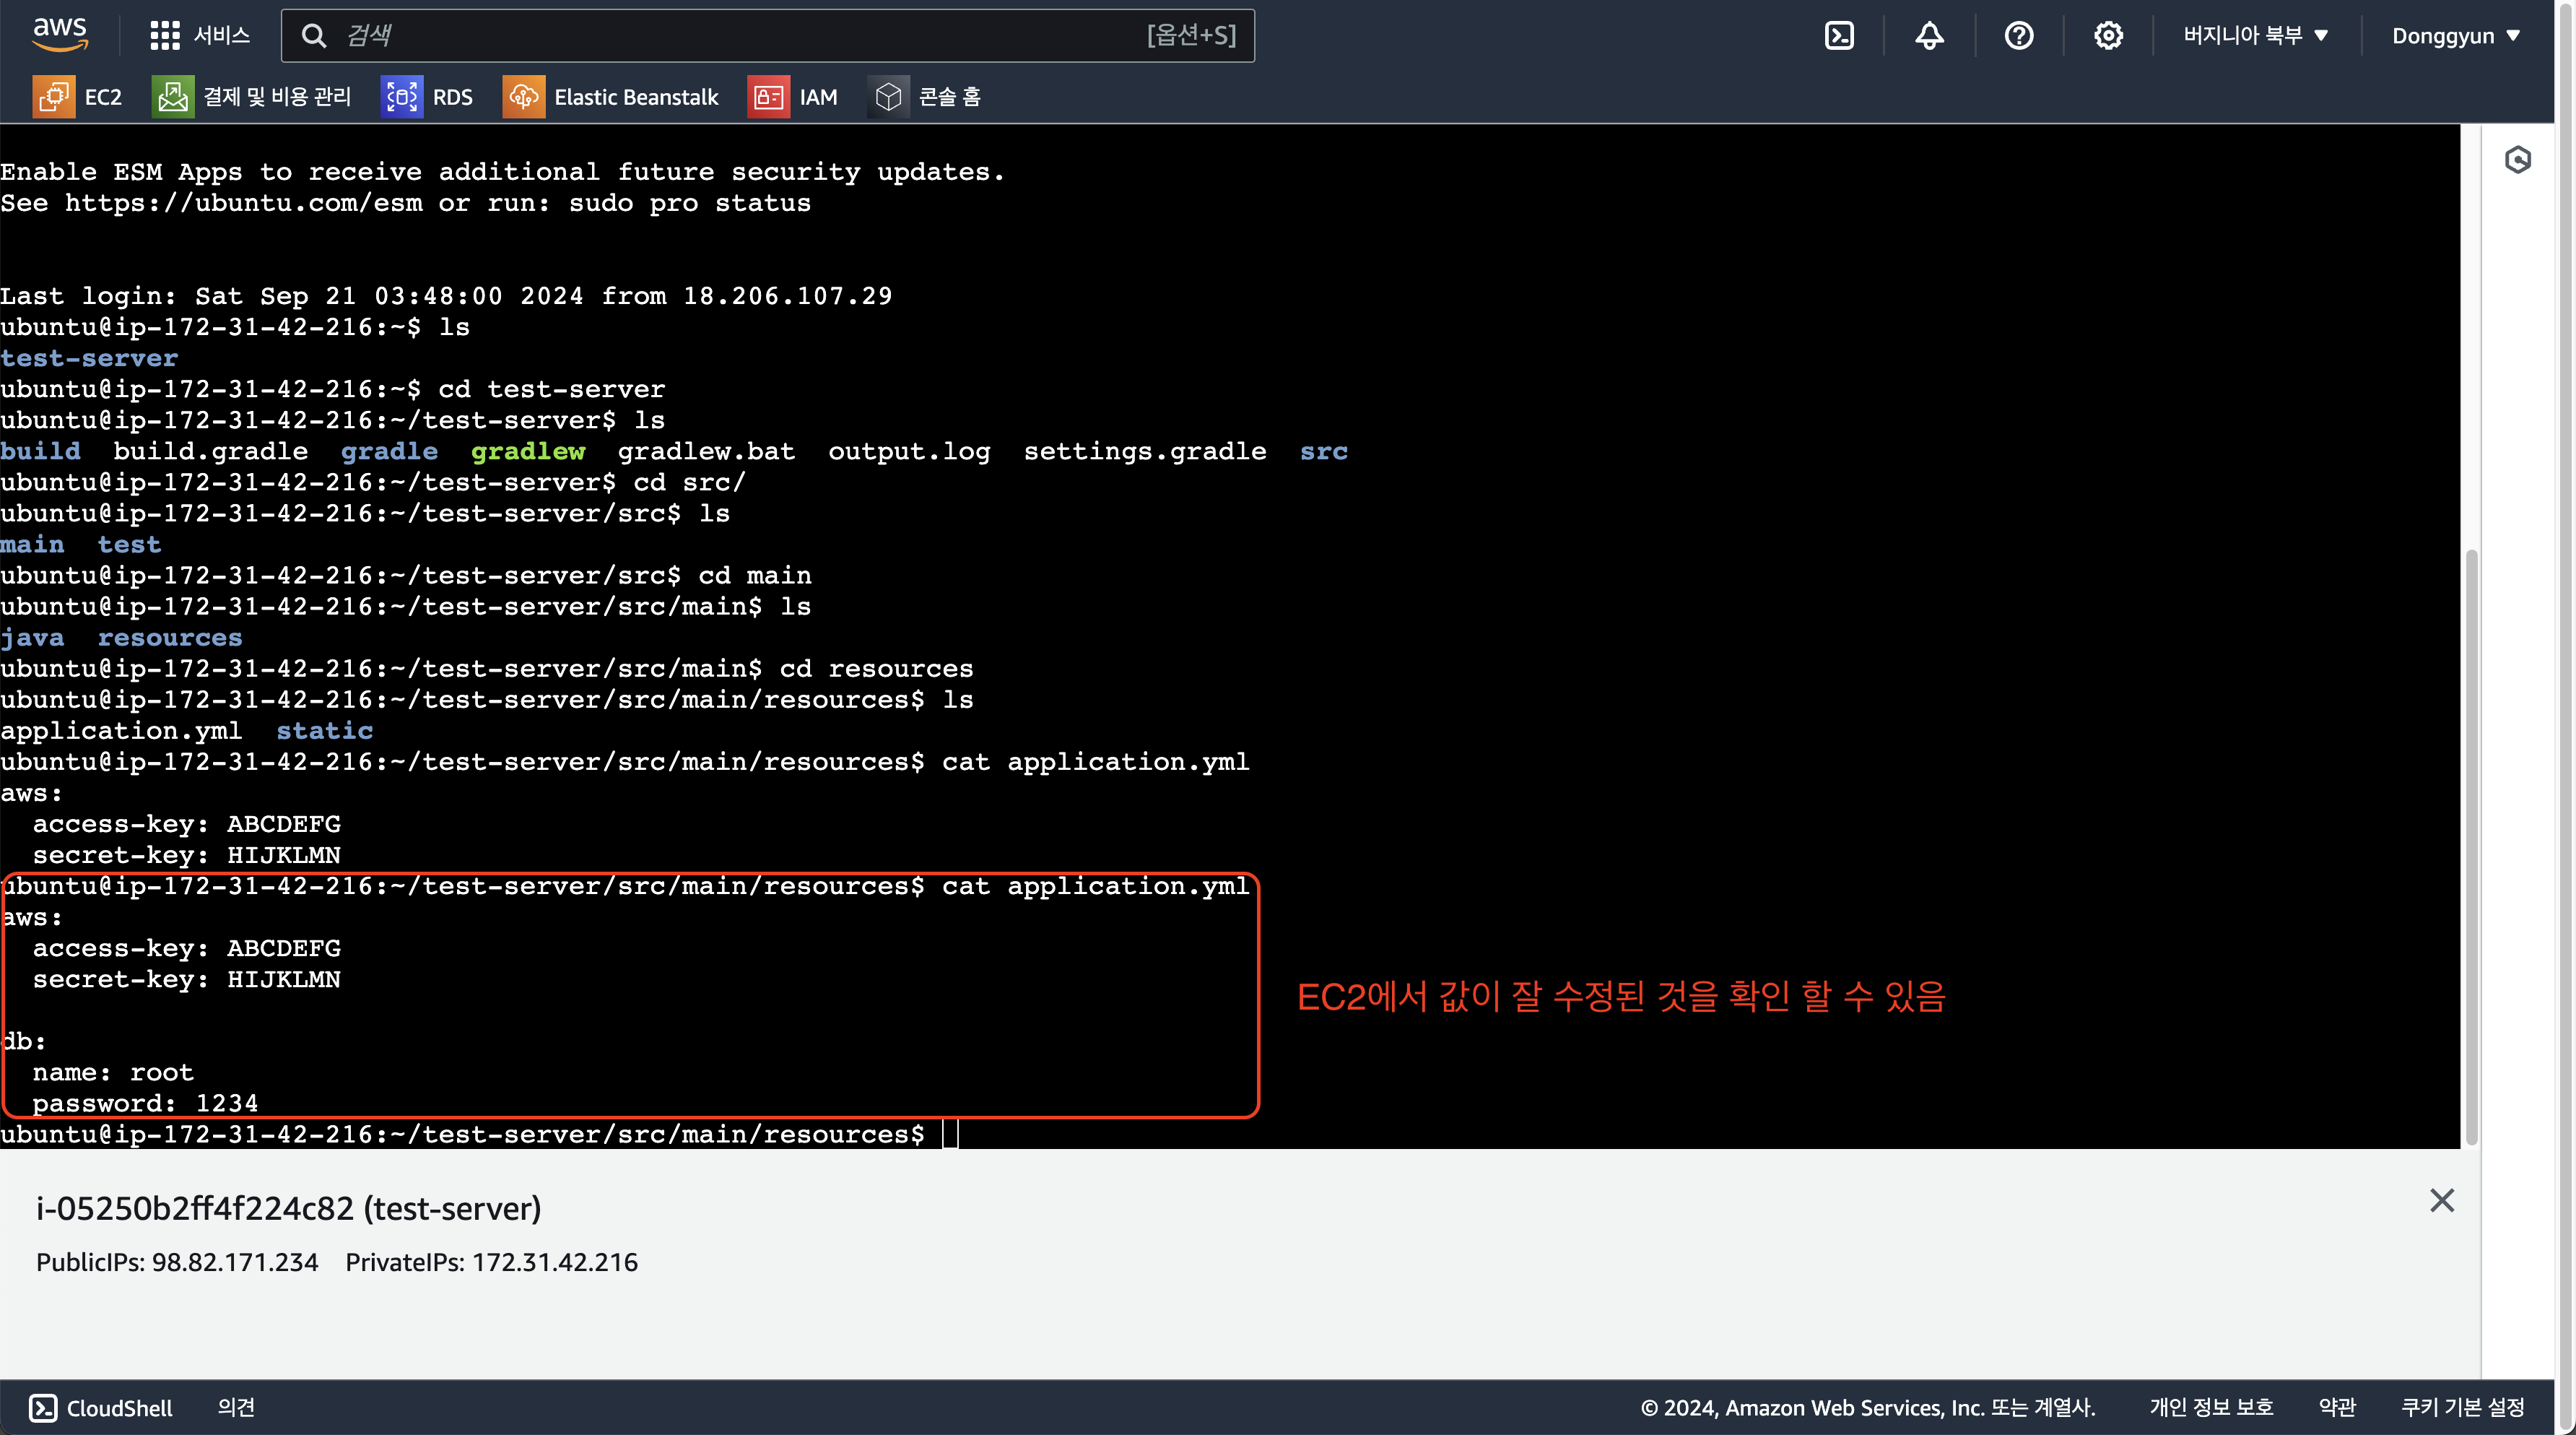Open settings gear in header
Screen dimensions: 2576x1435
click(2108, 36)
